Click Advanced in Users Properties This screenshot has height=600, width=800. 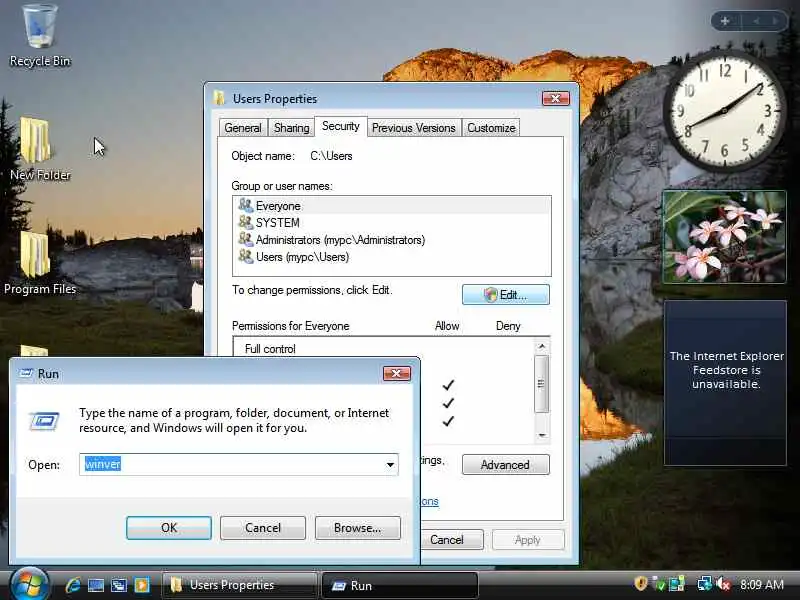[506, 465]
